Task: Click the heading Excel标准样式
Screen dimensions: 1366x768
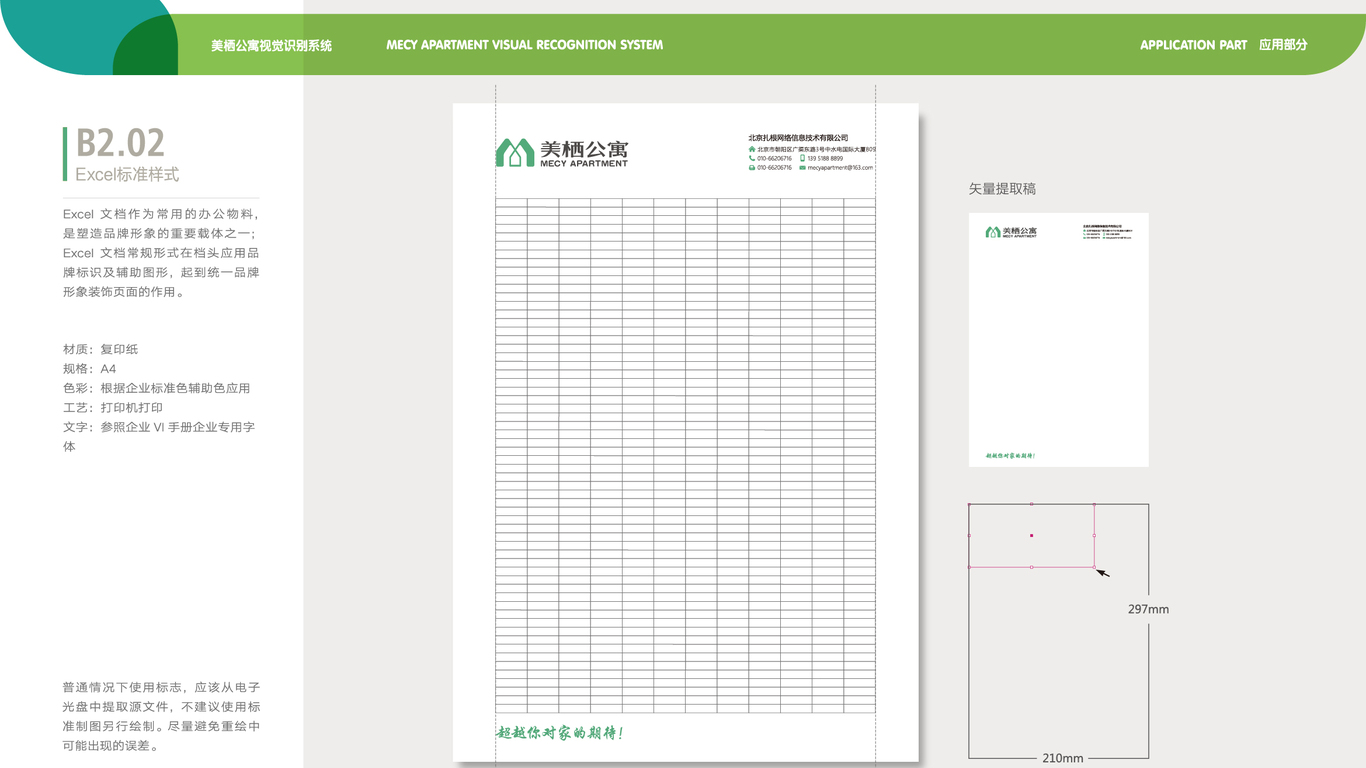Action: point(127,174)
